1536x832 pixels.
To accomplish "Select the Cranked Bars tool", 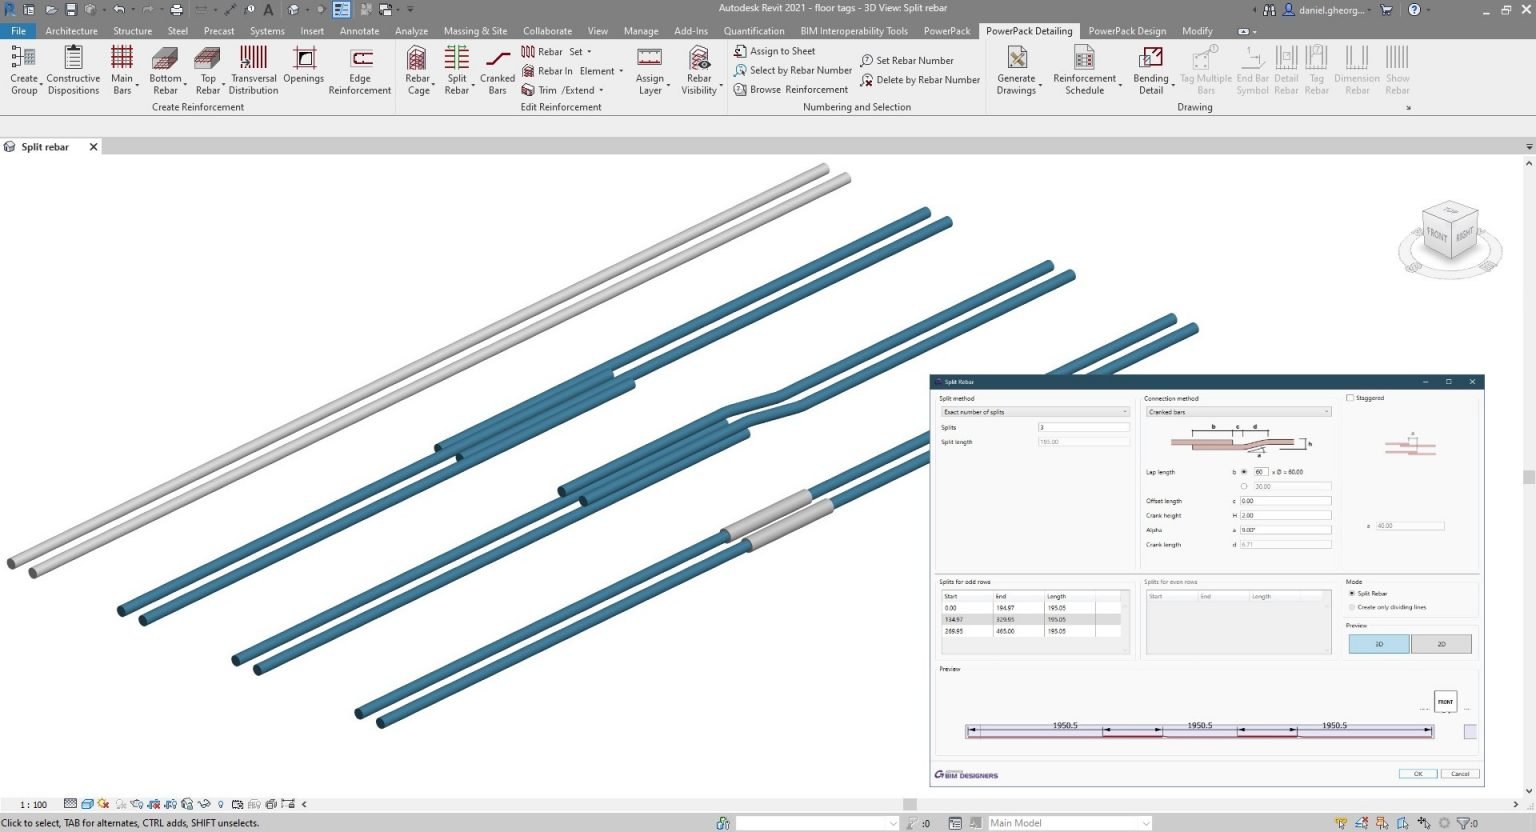I will [497, 70].
